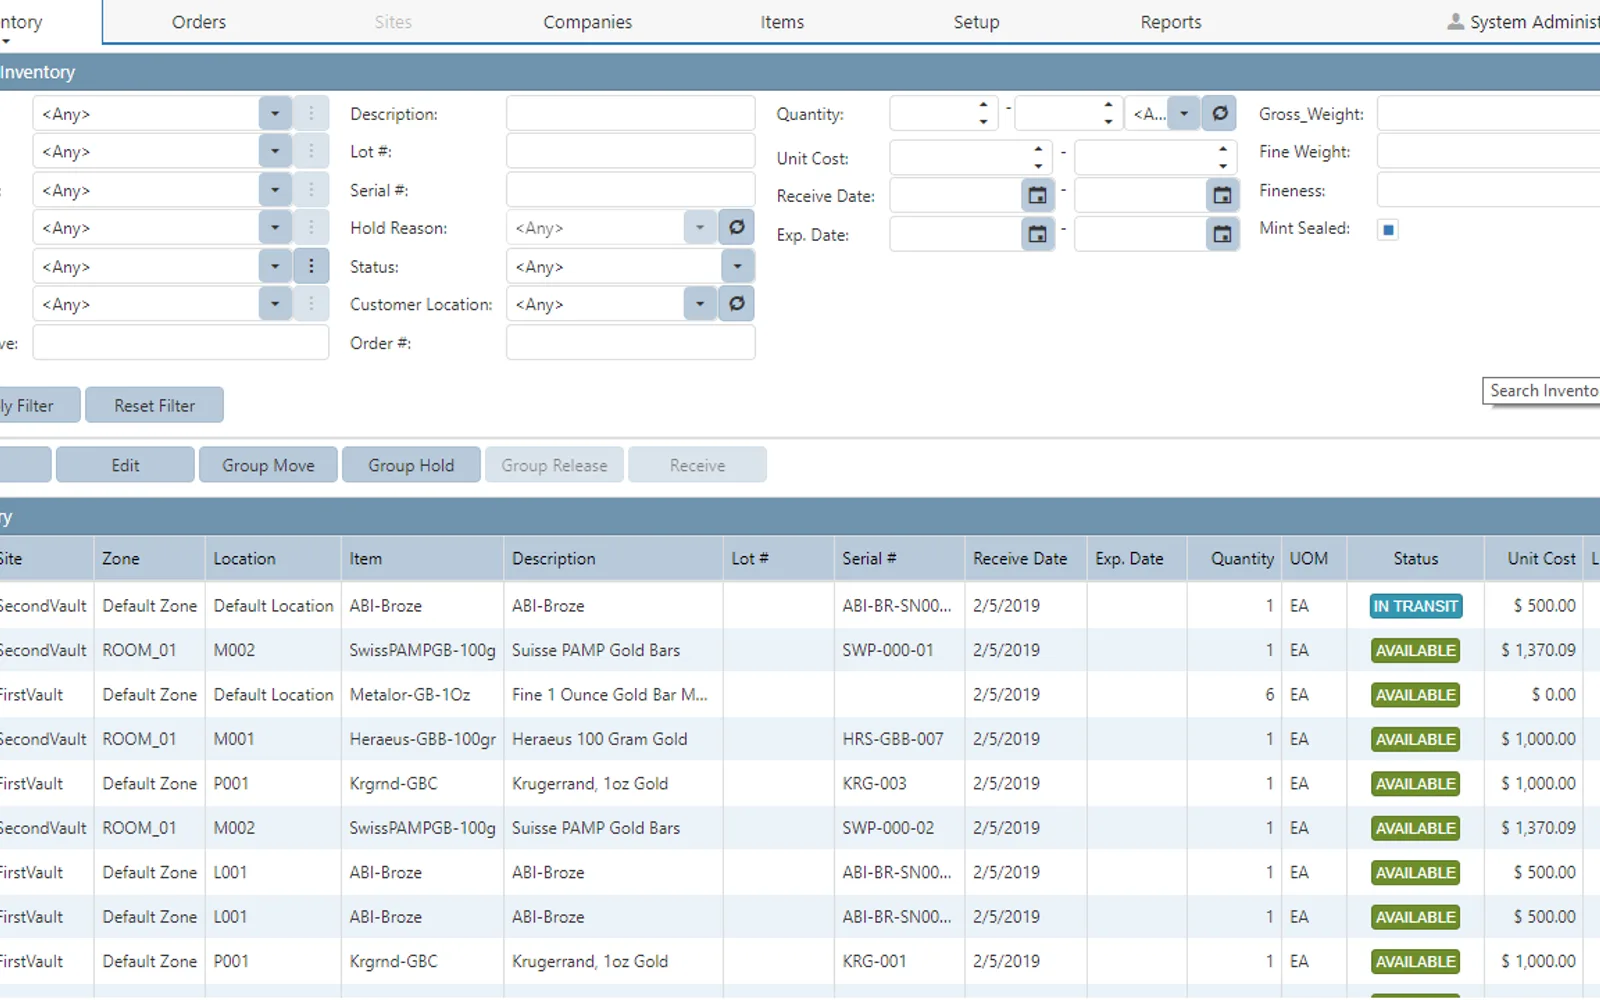Image resolution: width=1600 pixels, height=1000 pixels.
Task: Open Exp. Date end calendar picker
Action: pos(1222,235)
